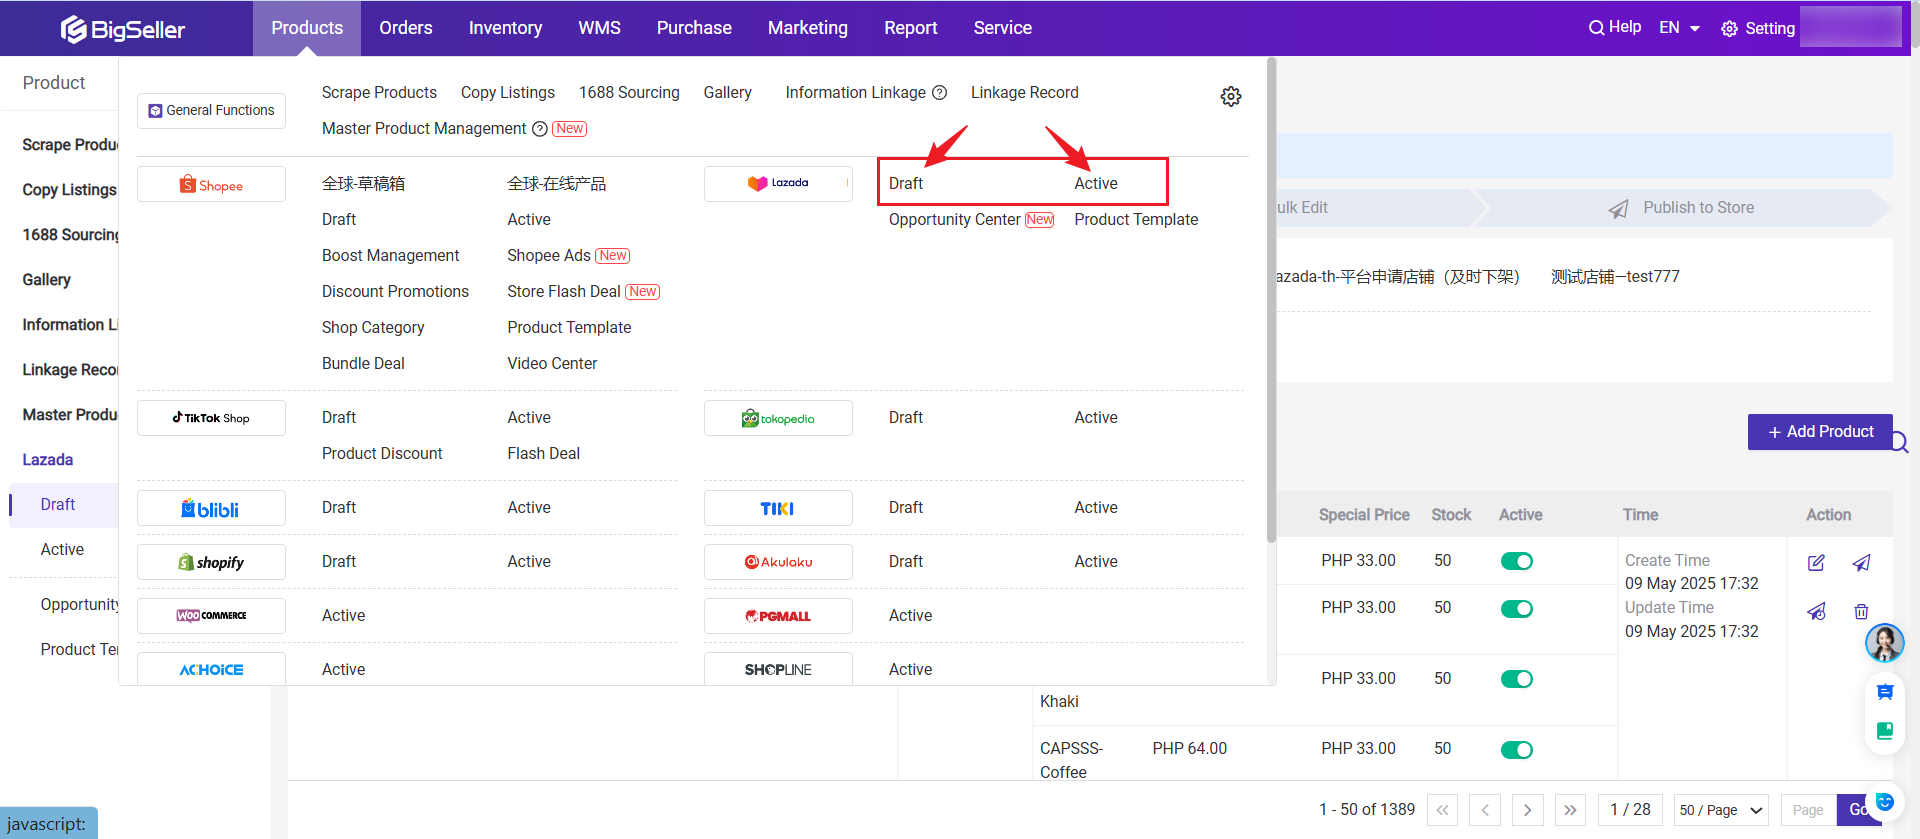Viewport: 1920px width, 839px height.
Task: Select the Akulaku platform logo
Action: click(x=778, y=562)
